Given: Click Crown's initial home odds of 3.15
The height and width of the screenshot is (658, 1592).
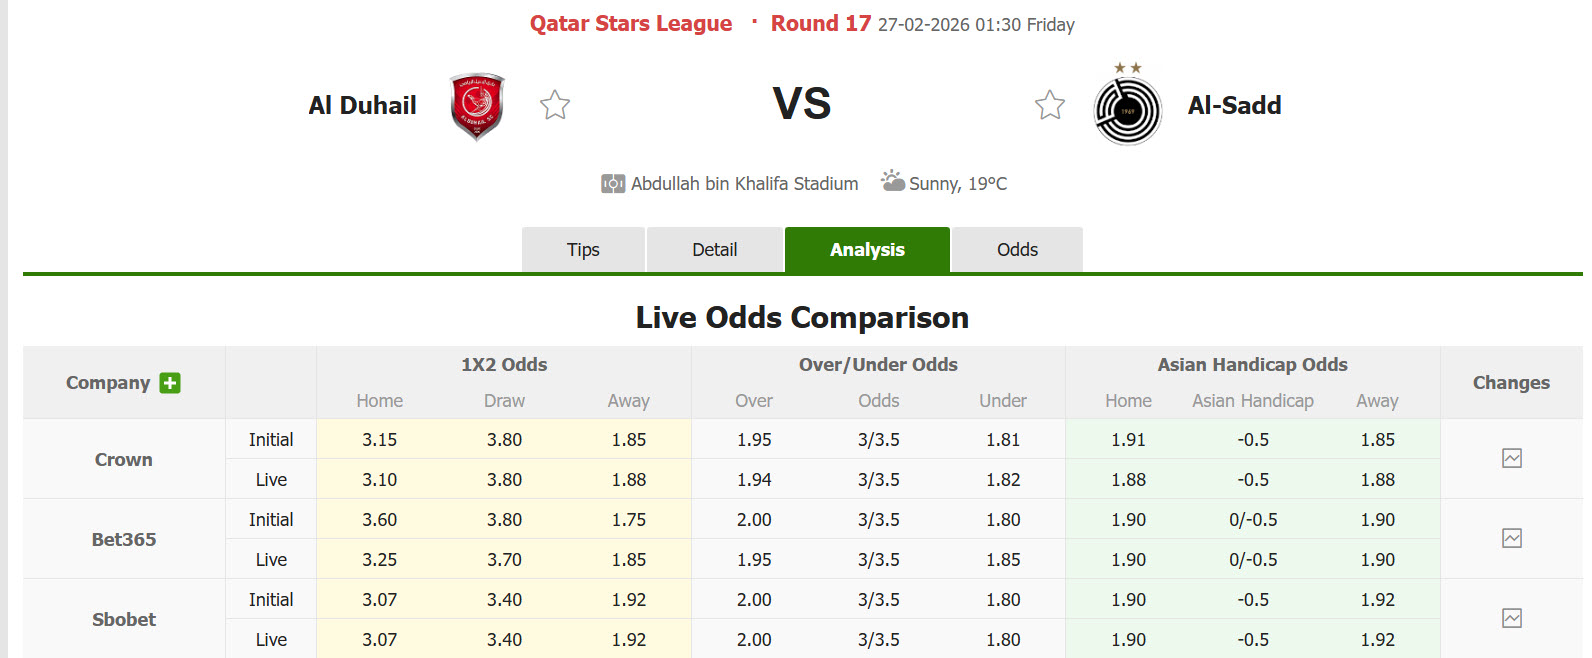Looking at the screenshot, I should tap(379, 439).
